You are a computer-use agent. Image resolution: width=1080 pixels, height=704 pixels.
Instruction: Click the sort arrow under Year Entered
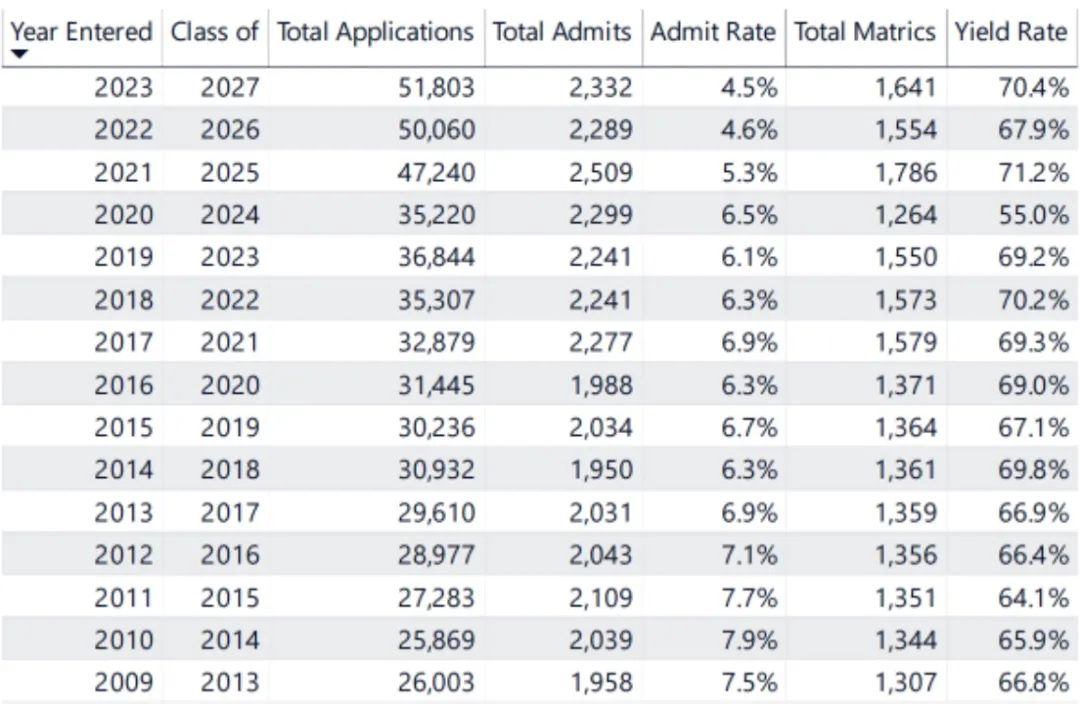(19, 54)
